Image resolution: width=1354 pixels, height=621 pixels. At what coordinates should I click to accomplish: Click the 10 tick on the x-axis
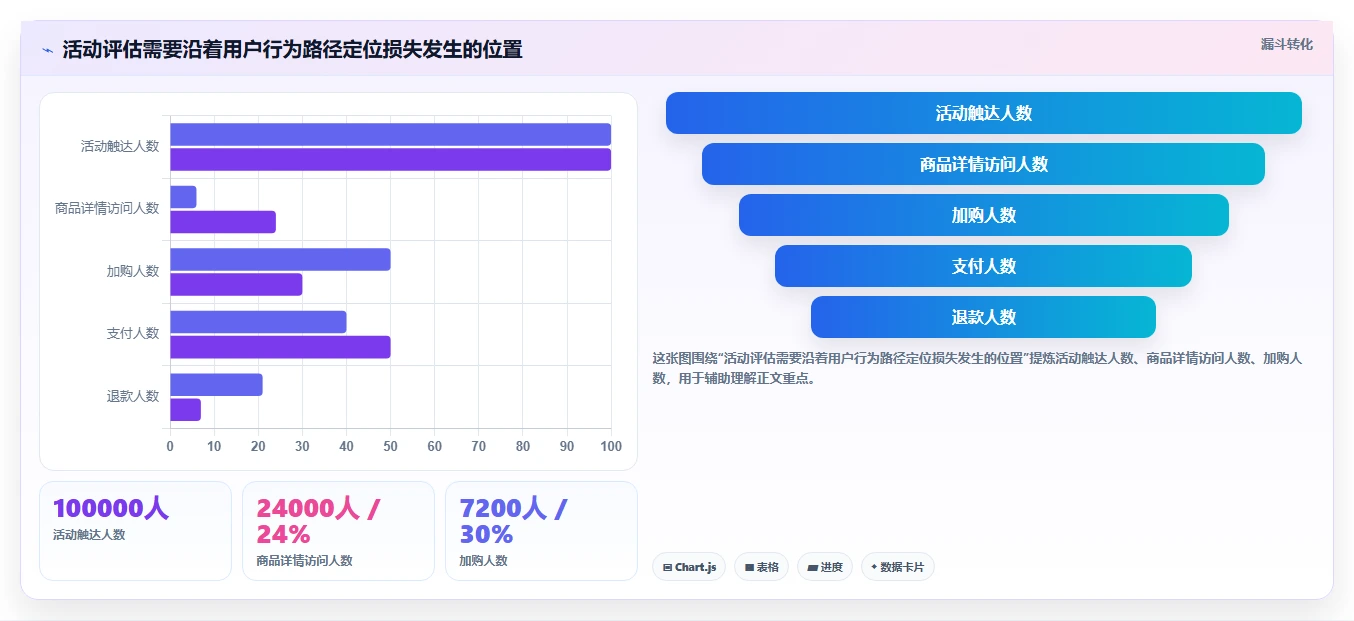214,446
